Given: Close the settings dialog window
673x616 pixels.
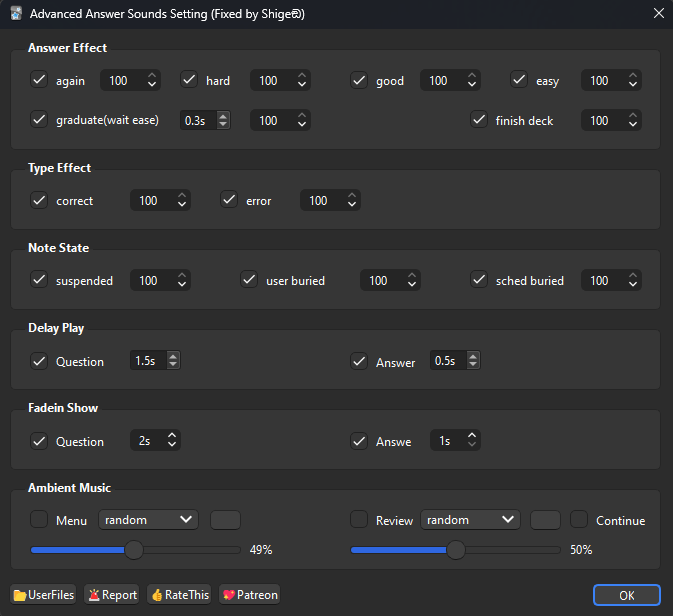Looking at the screenshot, I should click(x=658, y=14).
